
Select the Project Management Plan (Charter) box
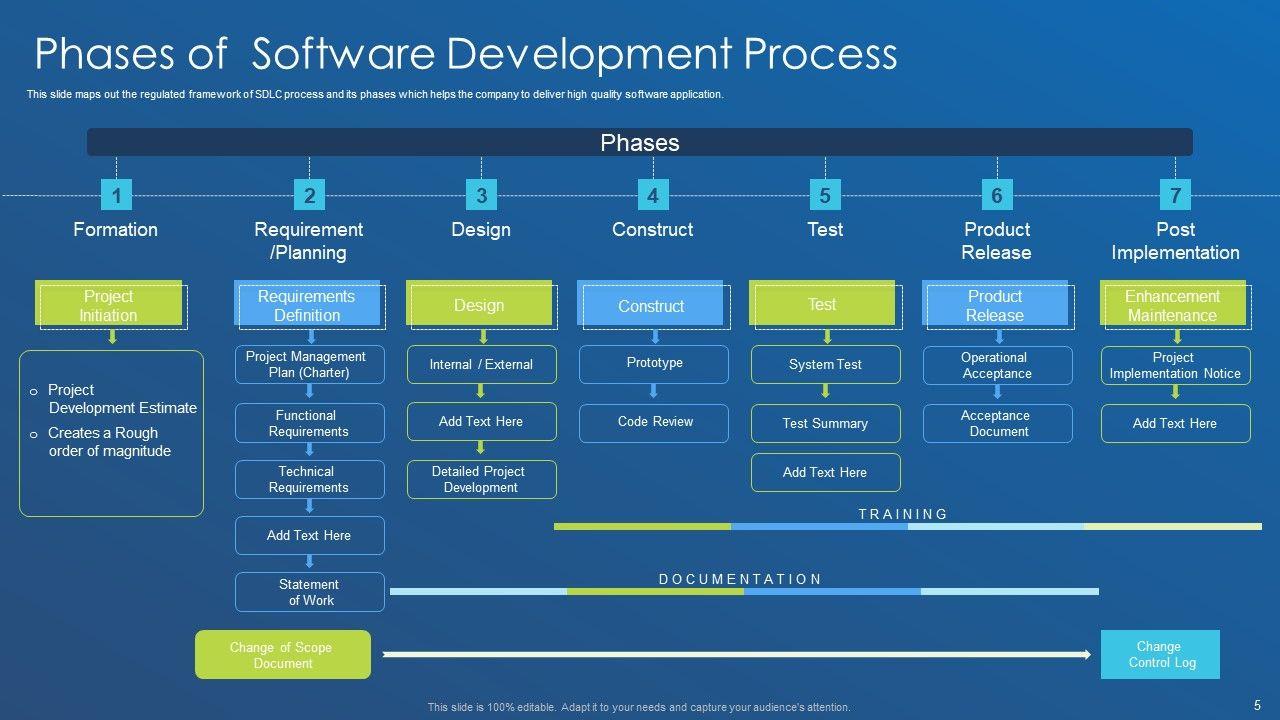[x=309, y=365]
